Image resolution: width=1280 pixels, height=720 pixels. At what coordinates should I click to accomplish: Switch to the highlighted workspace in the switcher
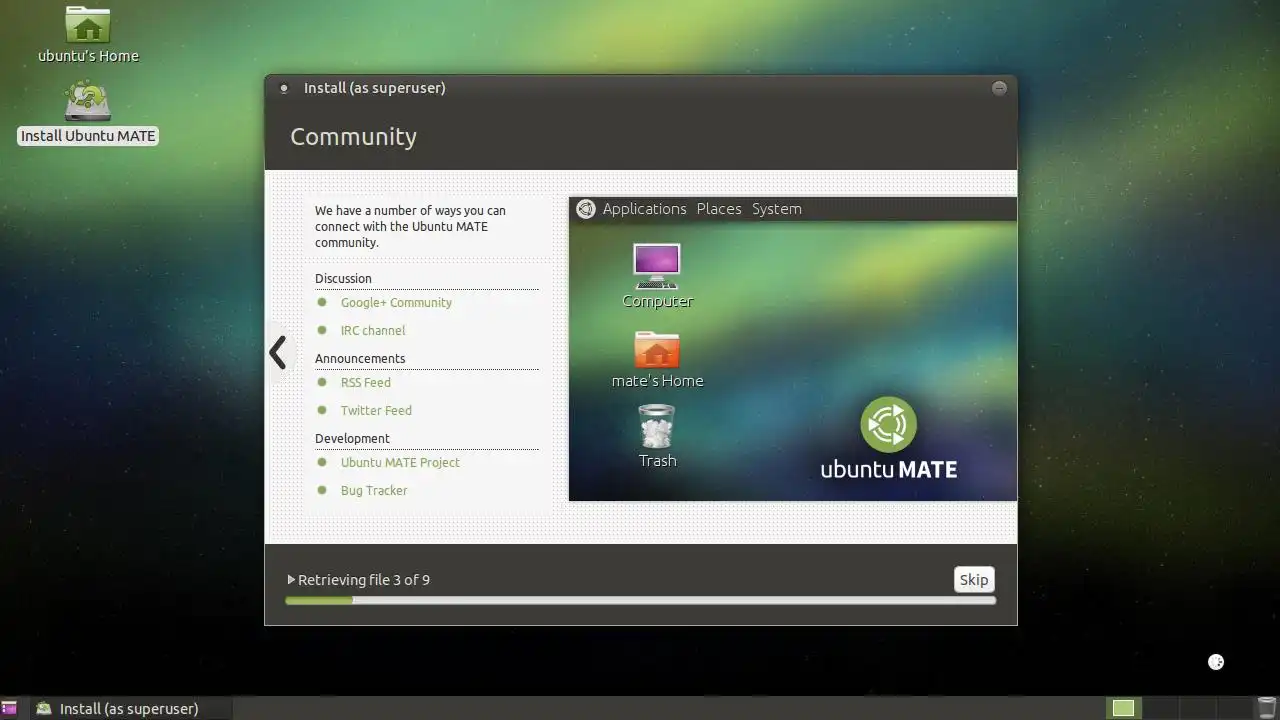pos(1123,708)
